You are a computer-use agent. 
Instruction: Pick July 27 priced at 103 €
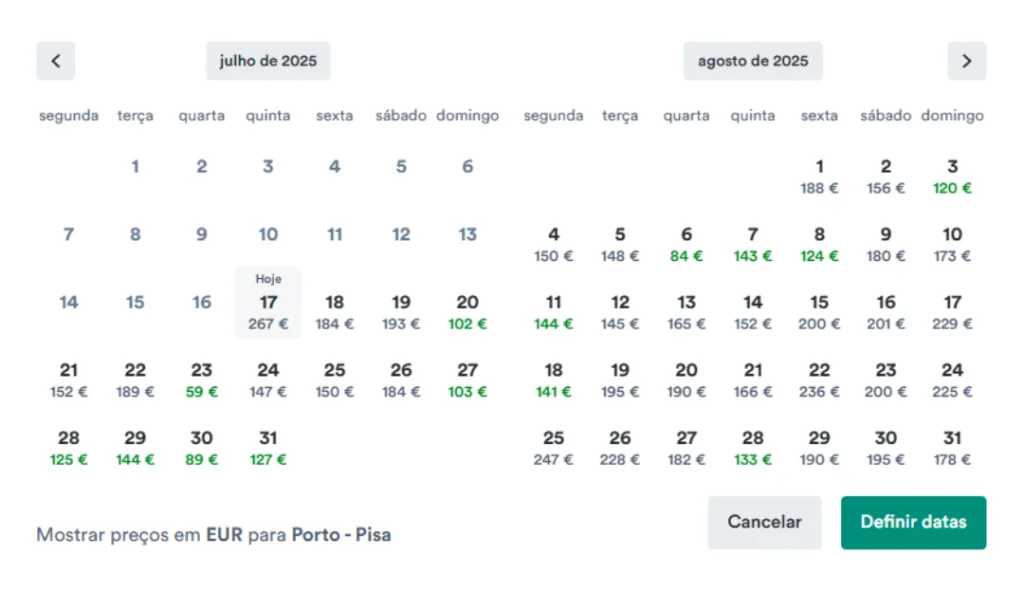pyautogui.click(x=467, y=379)
